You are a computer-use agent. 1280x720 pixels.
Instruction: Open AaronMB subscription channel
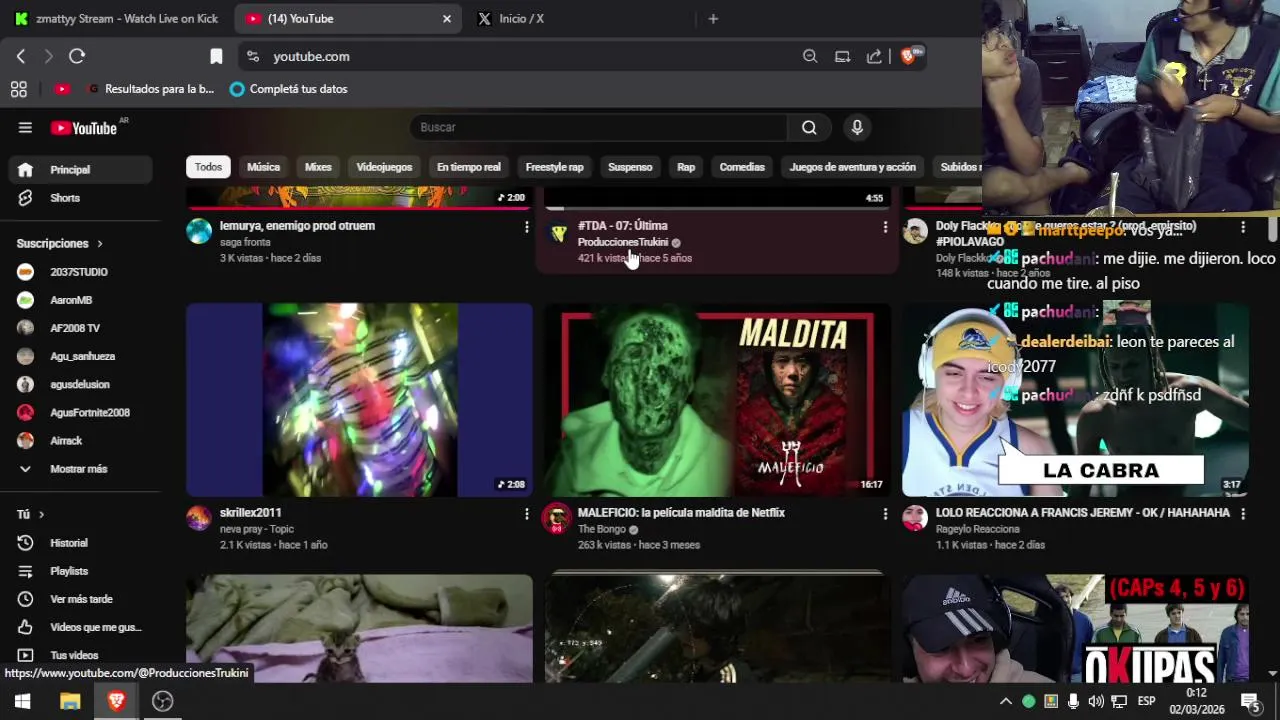80,300
